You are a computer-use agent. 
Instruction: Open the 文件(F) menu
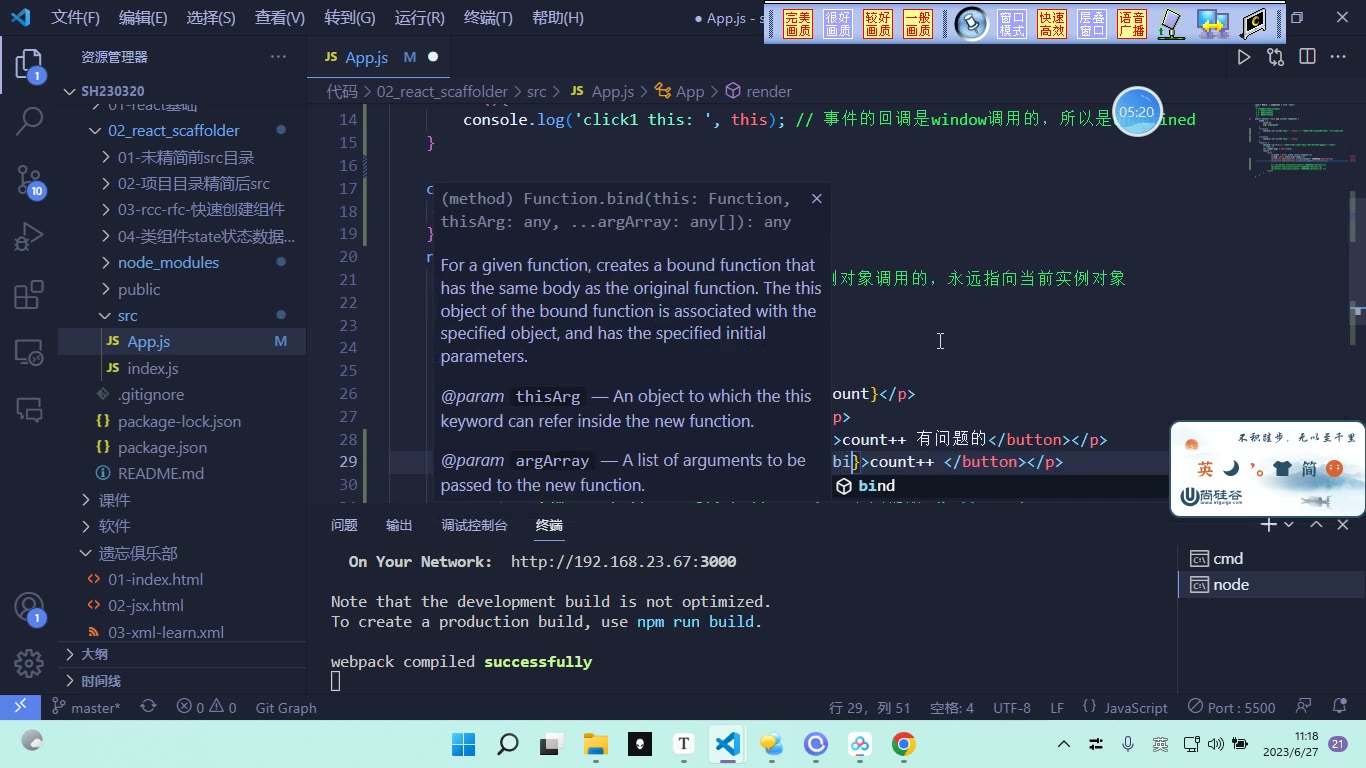click(x=76, y=18)
